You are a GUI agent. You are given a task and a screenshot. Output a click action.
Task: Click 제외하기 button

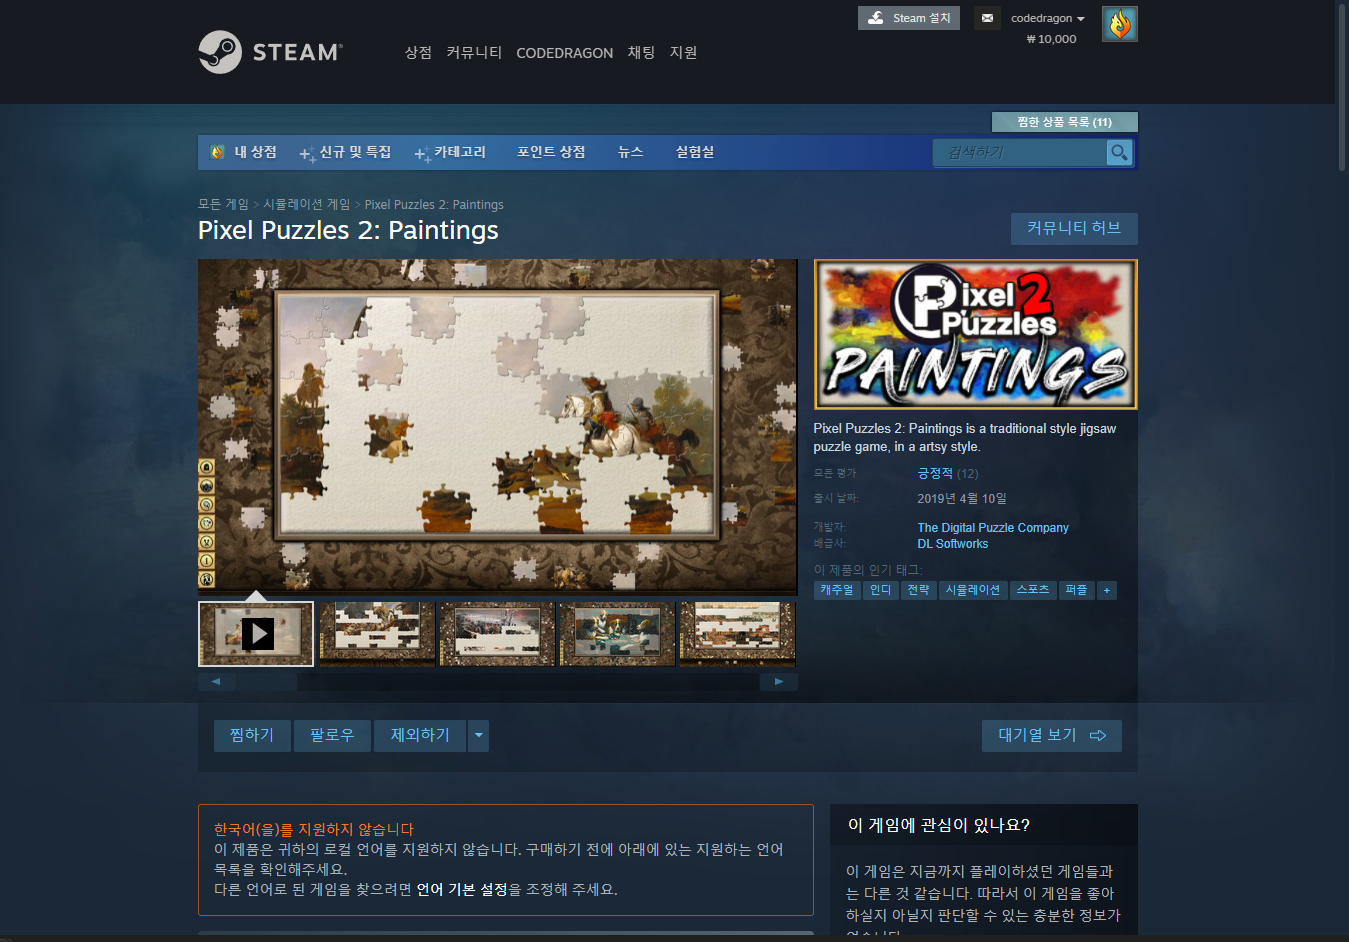point(420,735)
